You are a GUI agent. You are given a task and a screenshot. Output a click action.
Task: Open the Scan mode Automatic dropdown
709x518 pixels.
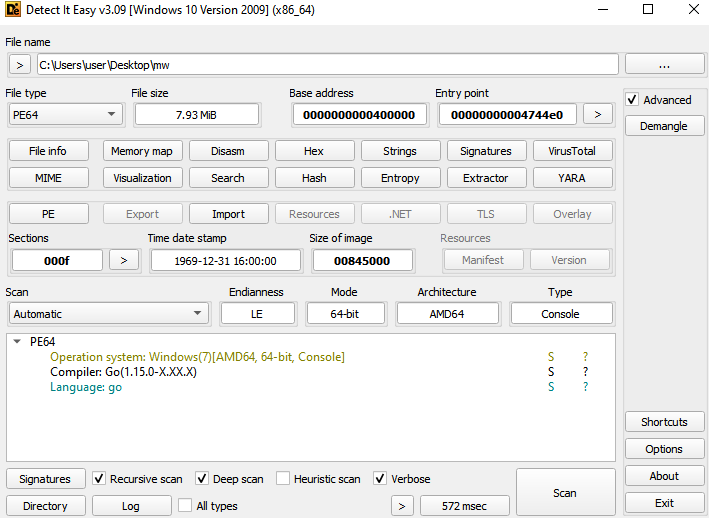pyautogui.click(x=107, y=314)
